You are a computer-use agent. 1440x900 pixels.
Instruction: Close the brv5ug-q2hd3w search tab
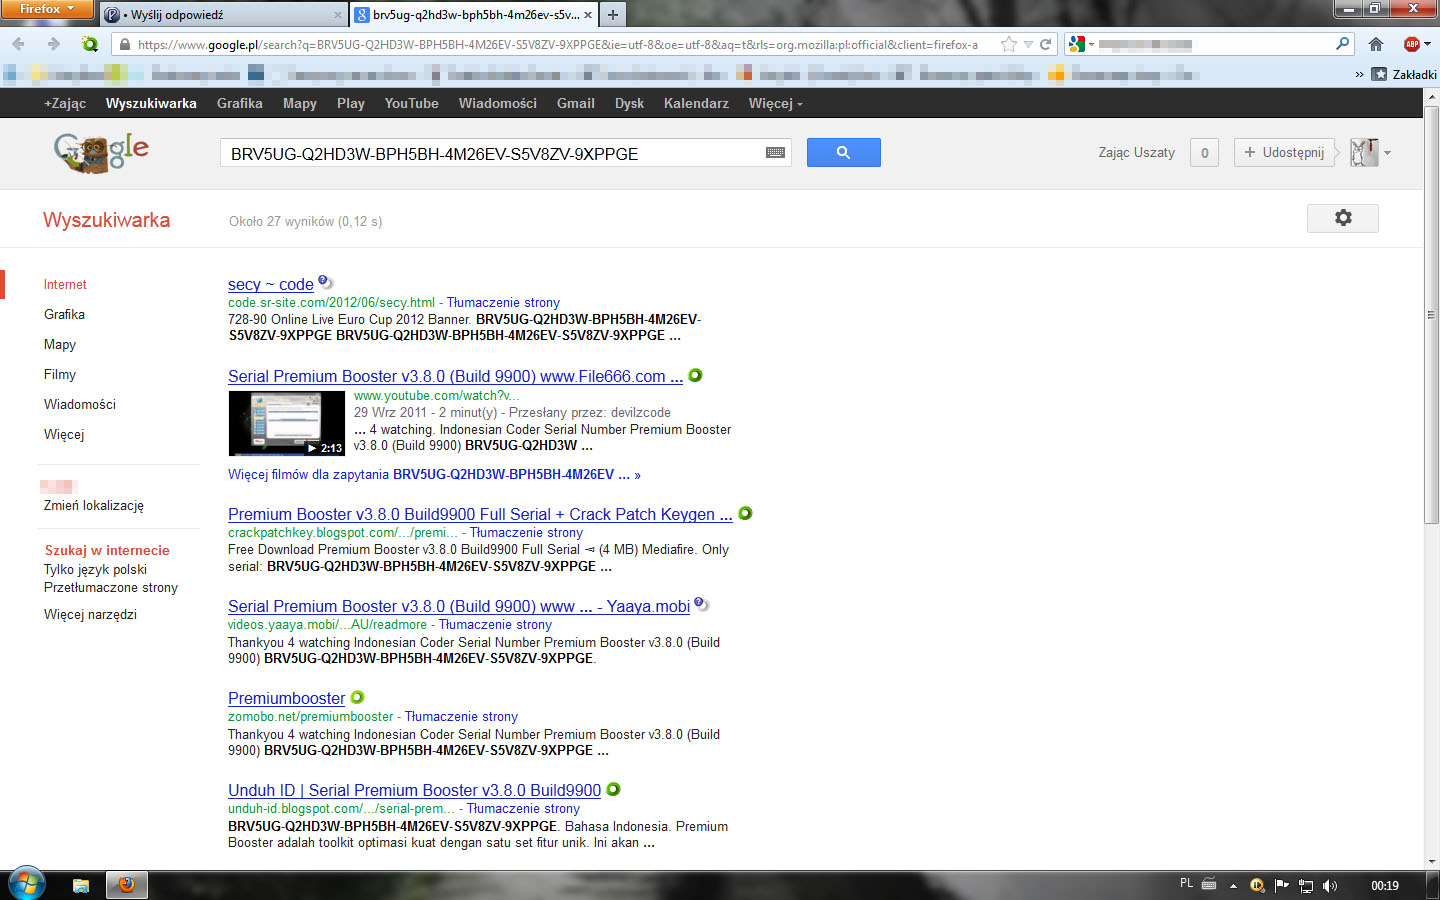(x=588, y=14)
